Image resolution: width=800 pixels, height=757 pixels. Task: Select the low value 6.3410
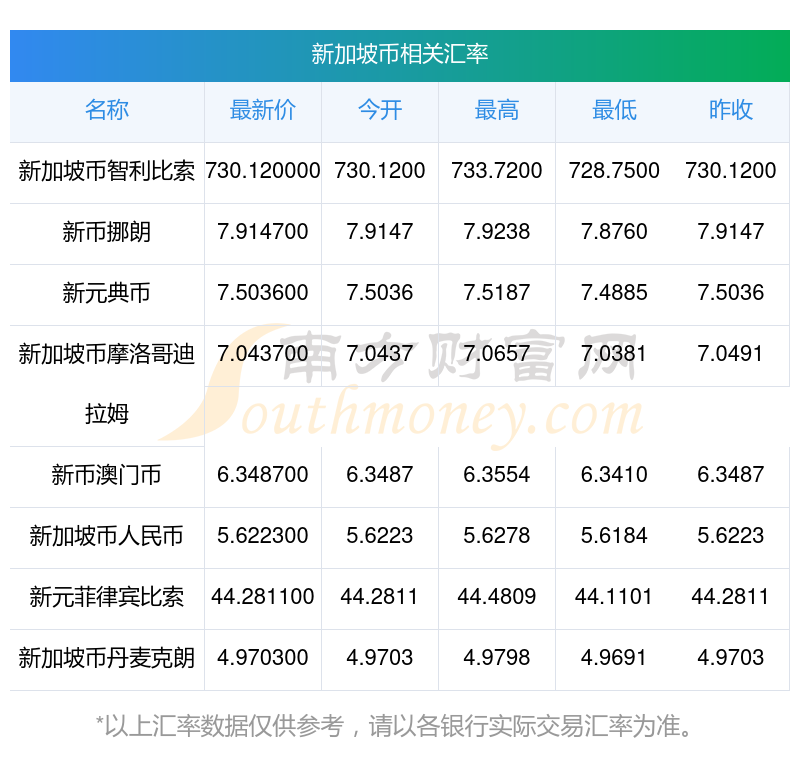tap(614, 475)
